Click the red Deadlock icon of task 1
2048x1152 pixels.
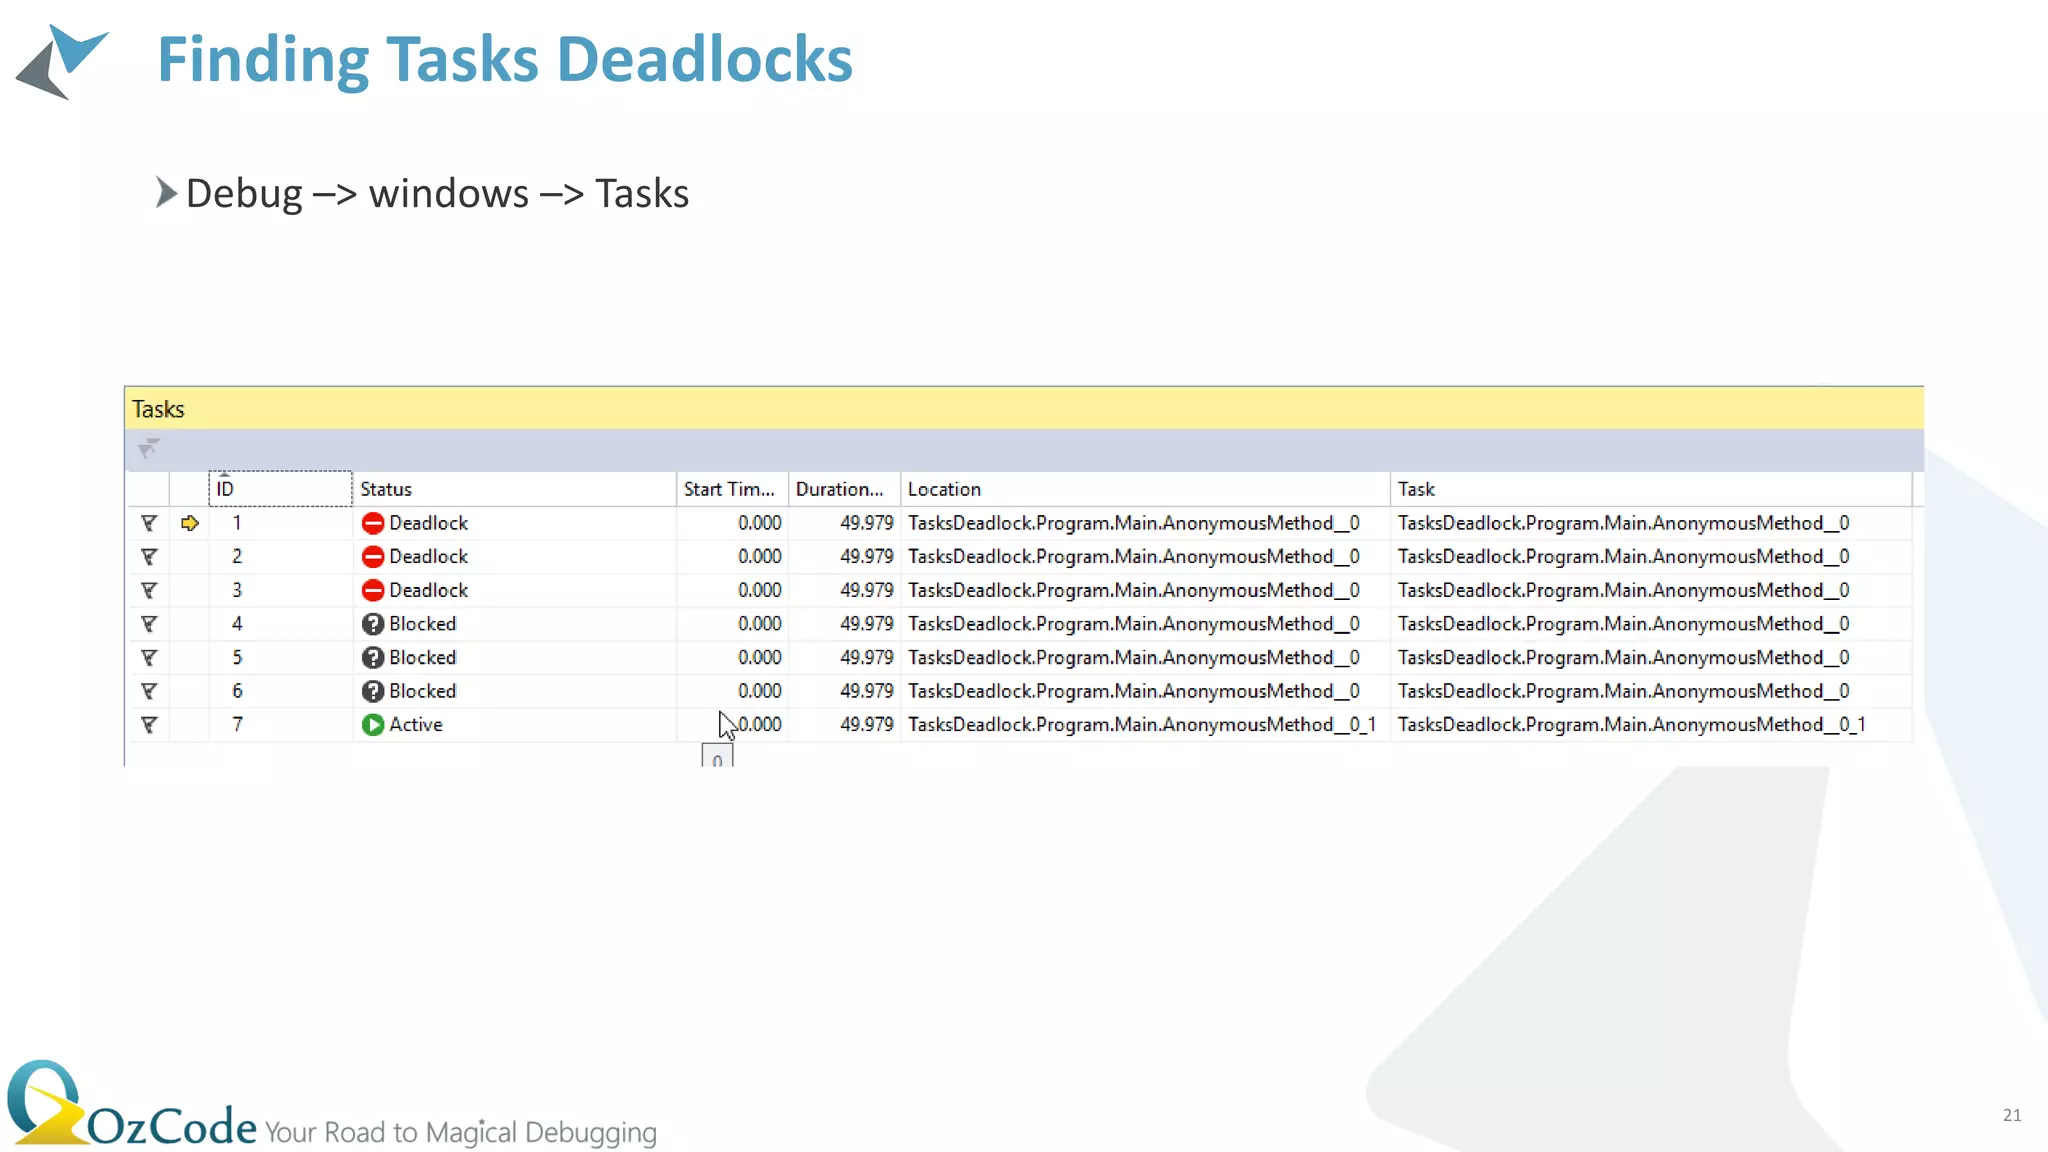pyautogui.click(x=373, y=523)
